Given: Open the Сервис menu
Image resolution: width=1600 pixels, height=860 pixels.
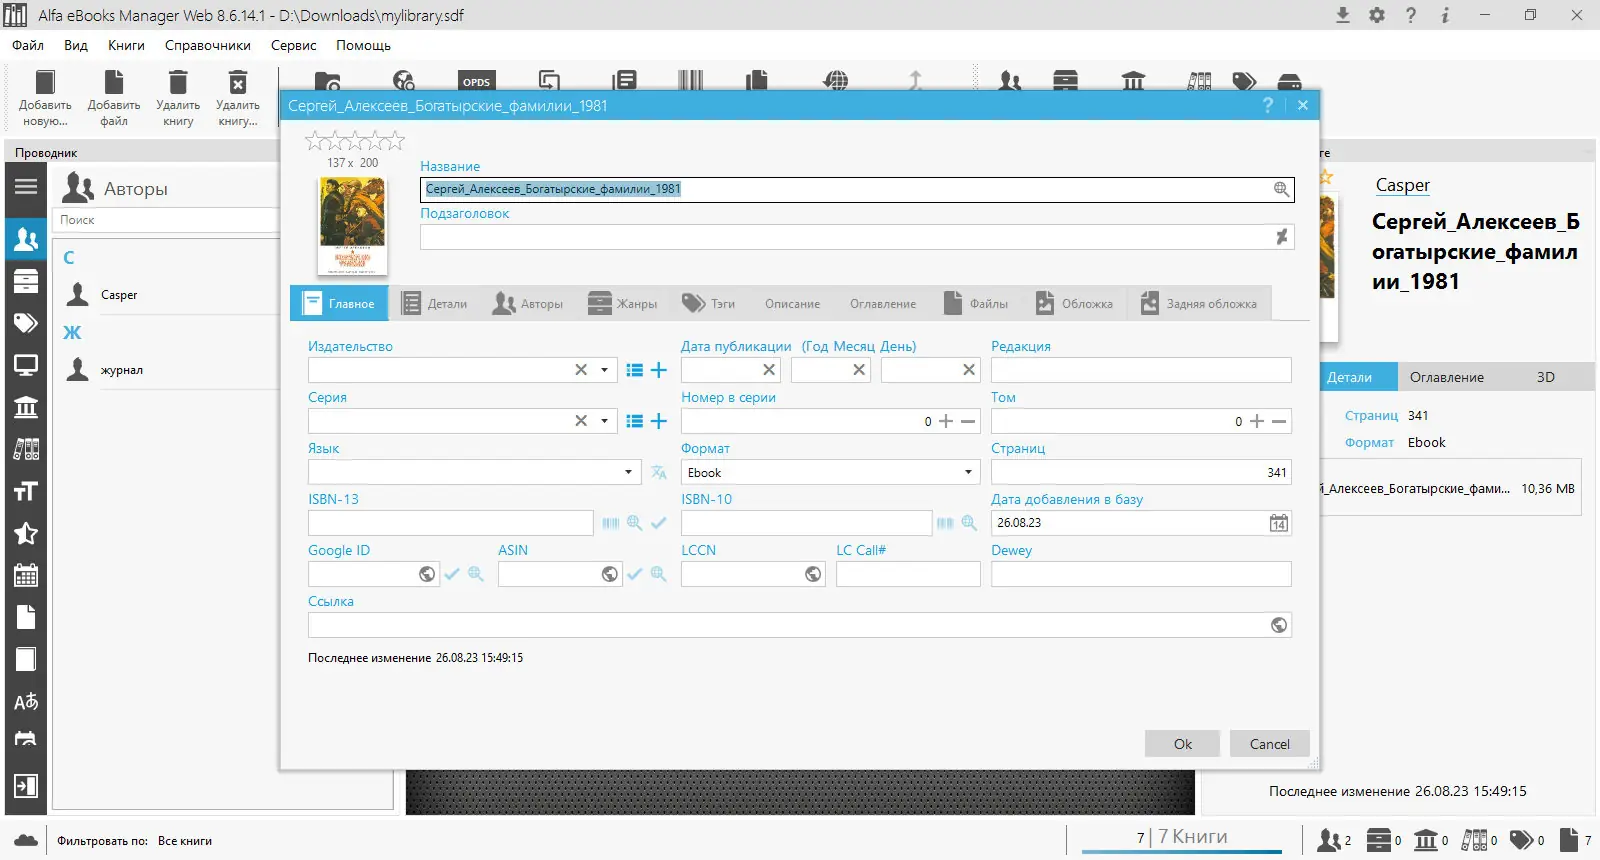Looking at the screenshot, I should pyautogui.click(x=293, y=45).
